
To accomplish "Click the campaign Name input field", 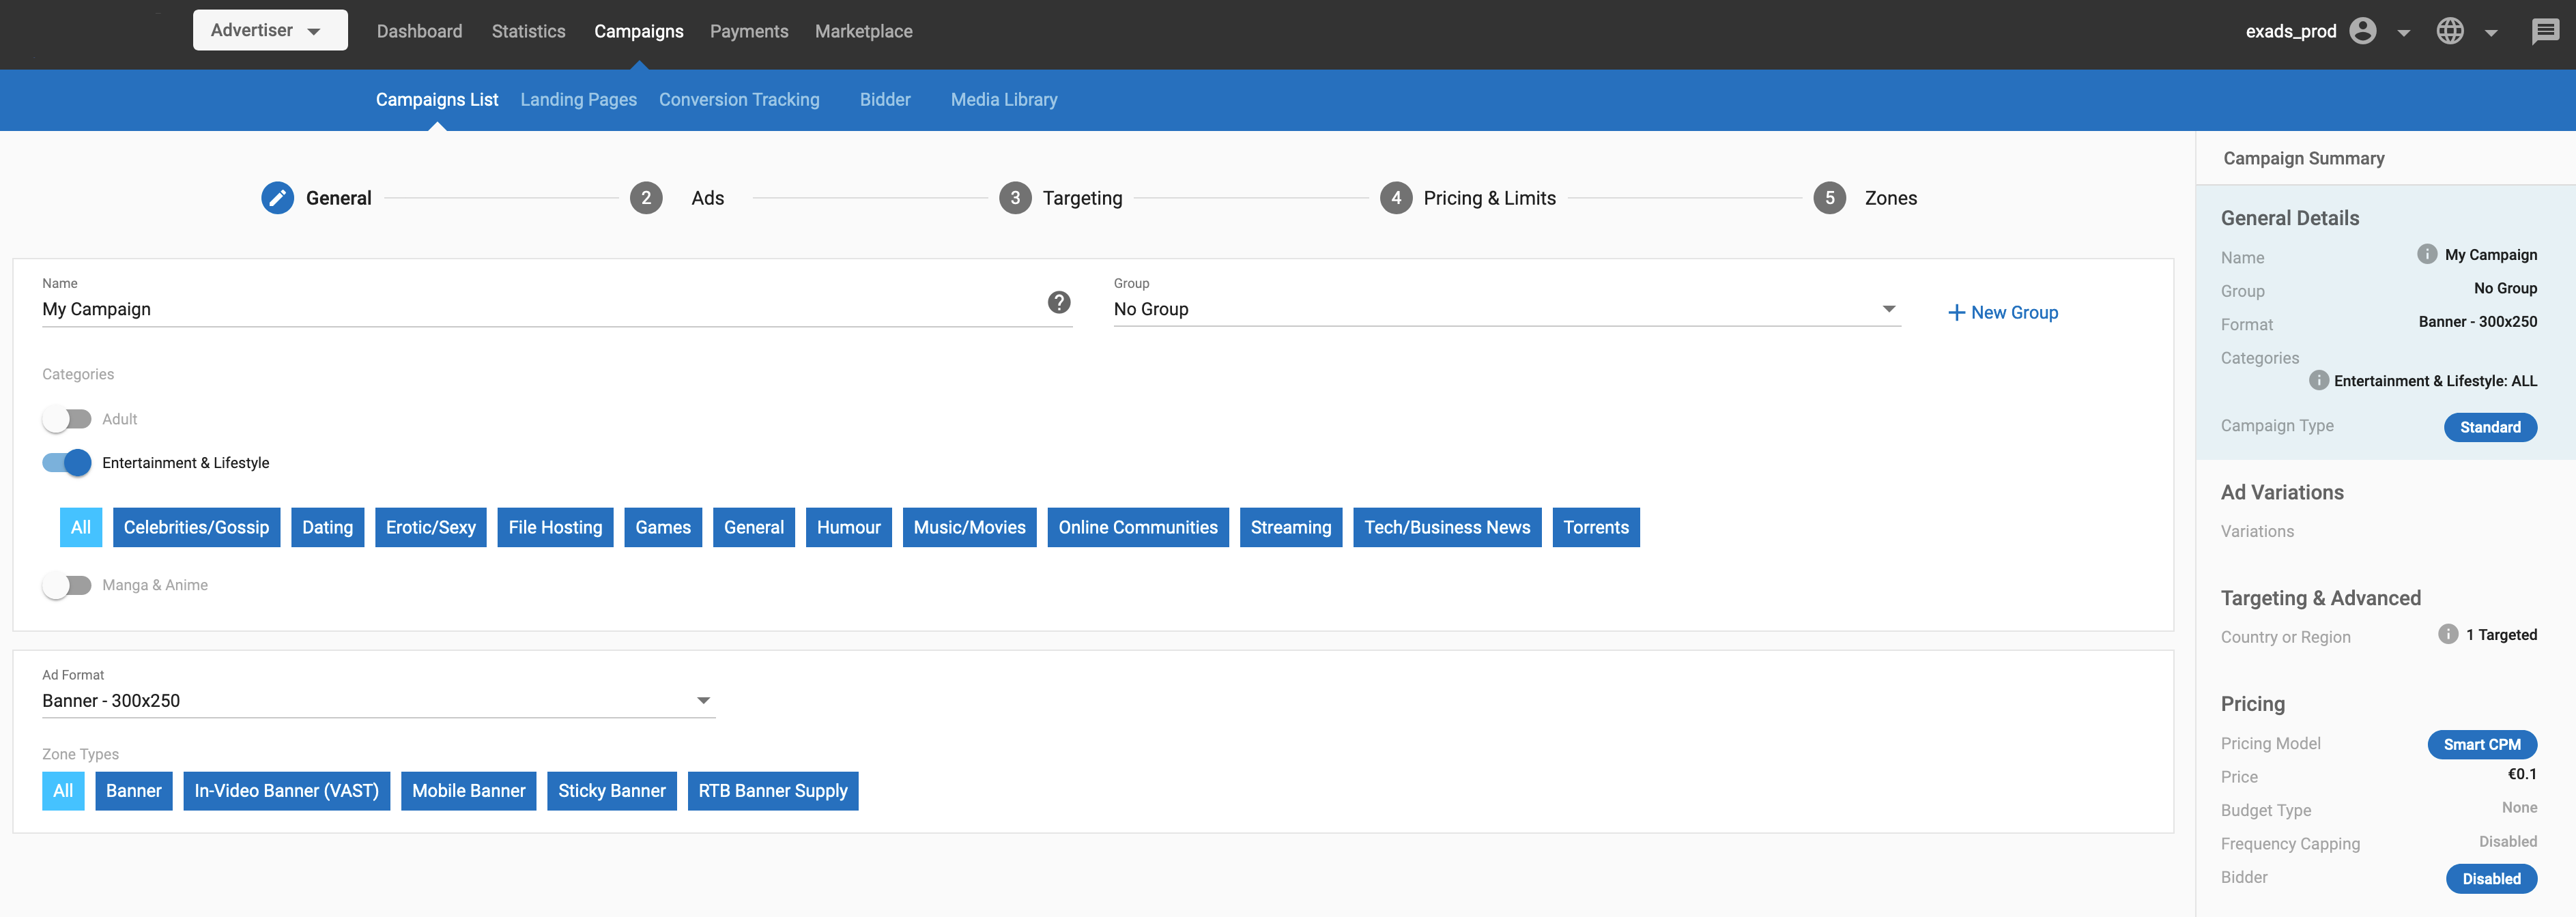I will (540, 309).
